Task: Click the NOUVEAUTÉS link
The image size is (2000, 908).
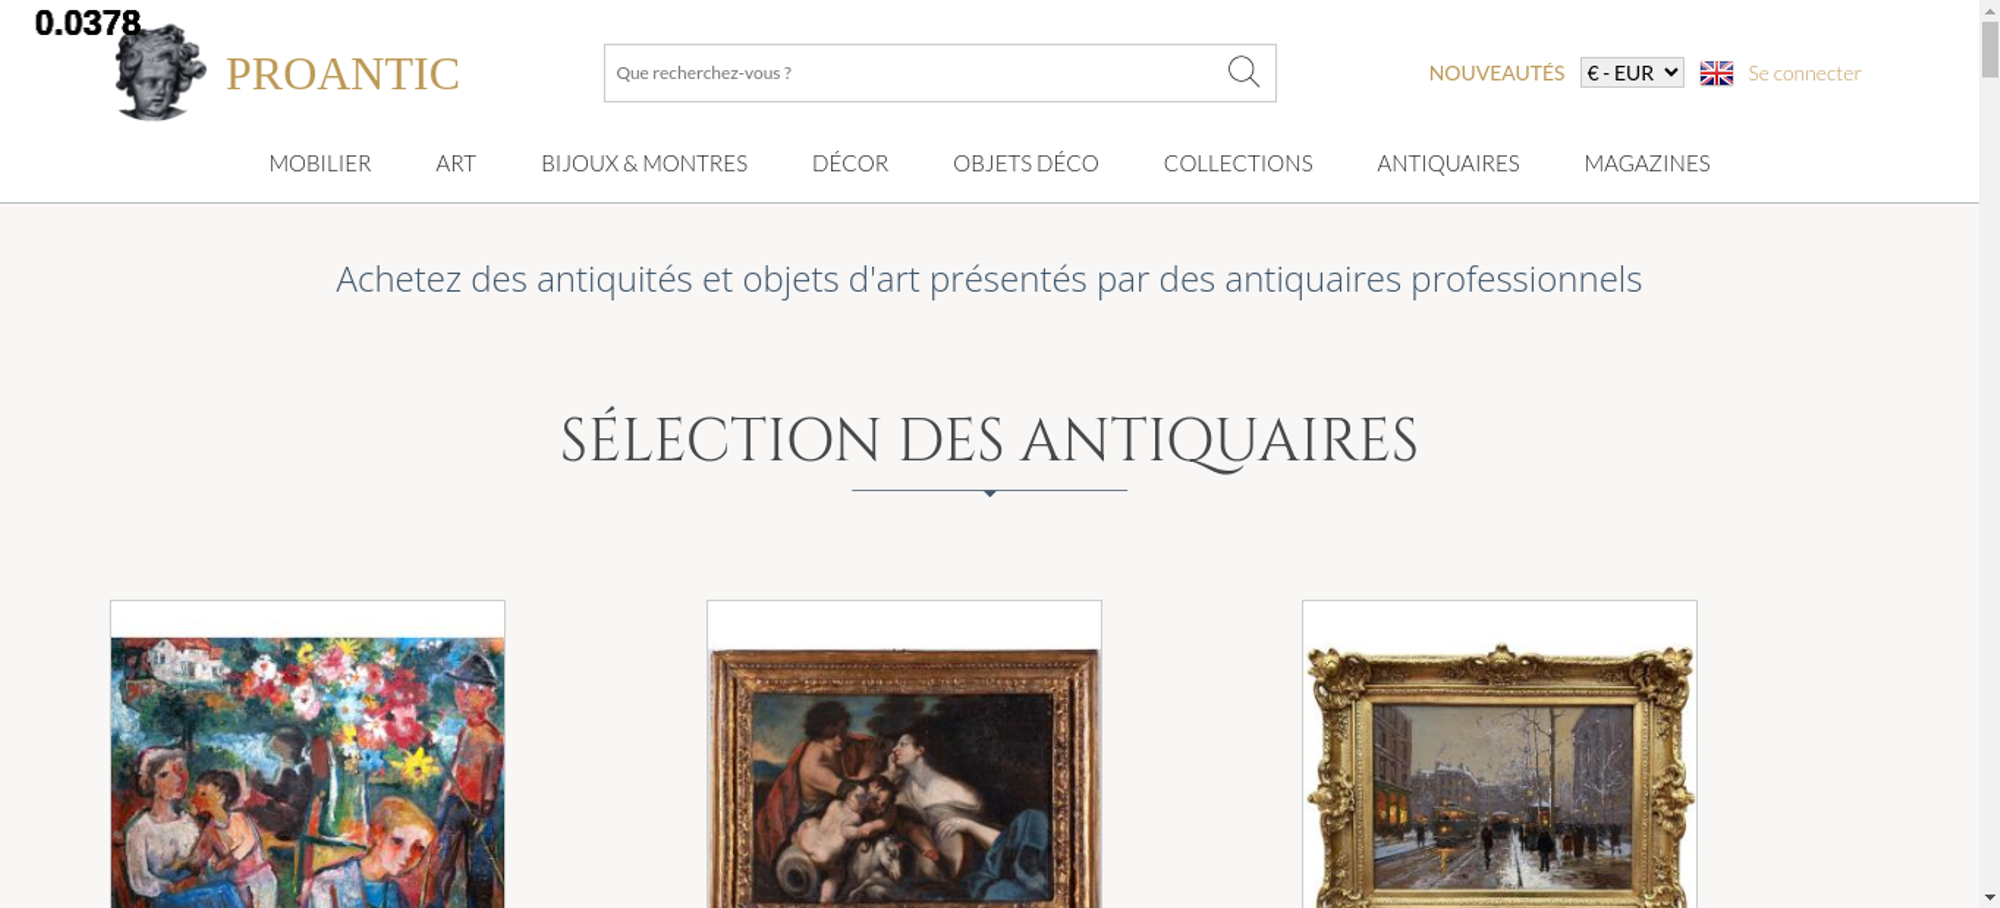Action: pyautogui.click(x=1496, y=73)
